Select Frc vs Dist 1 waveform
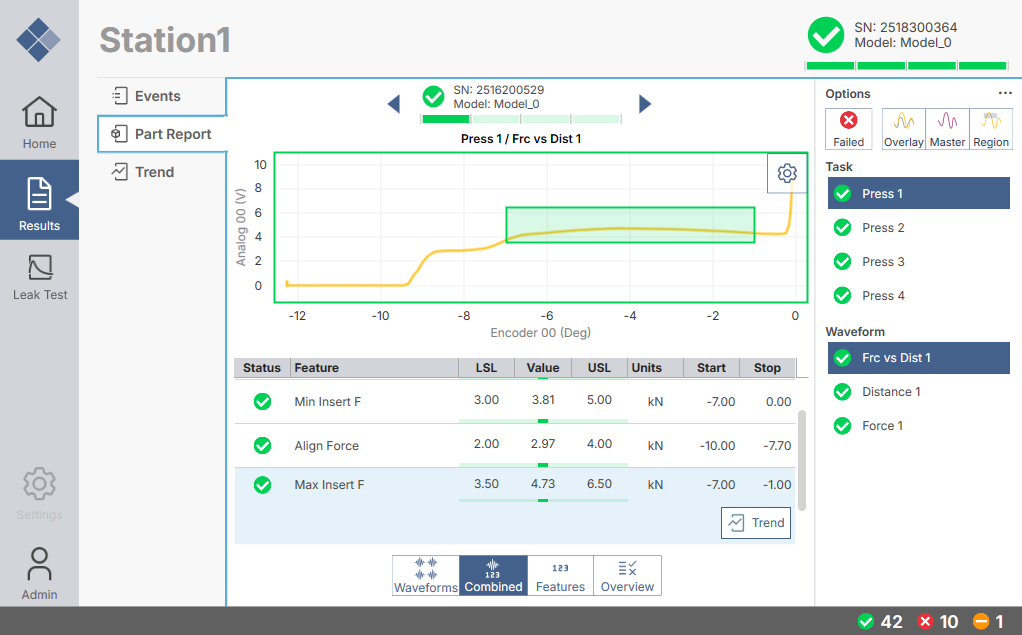The height and width of the screenshot is (635, 1022). [918, 358]
